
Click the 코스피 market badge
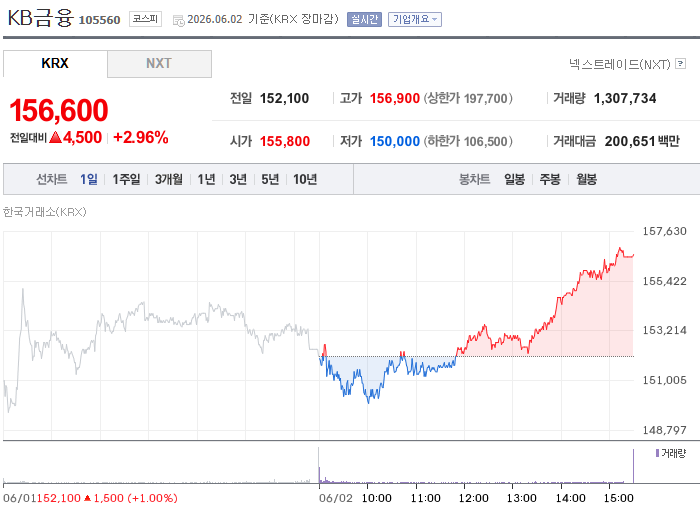click(146, 19)
